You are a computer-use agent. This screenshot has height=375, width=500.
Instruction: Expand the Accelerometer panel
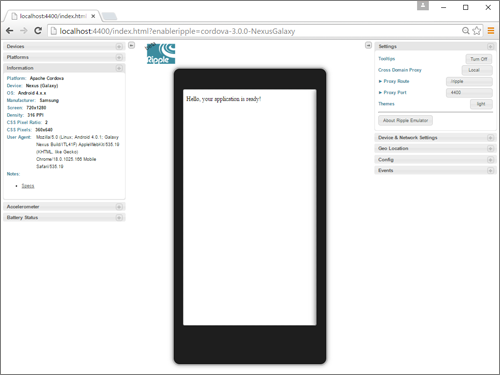pos(64,207)
